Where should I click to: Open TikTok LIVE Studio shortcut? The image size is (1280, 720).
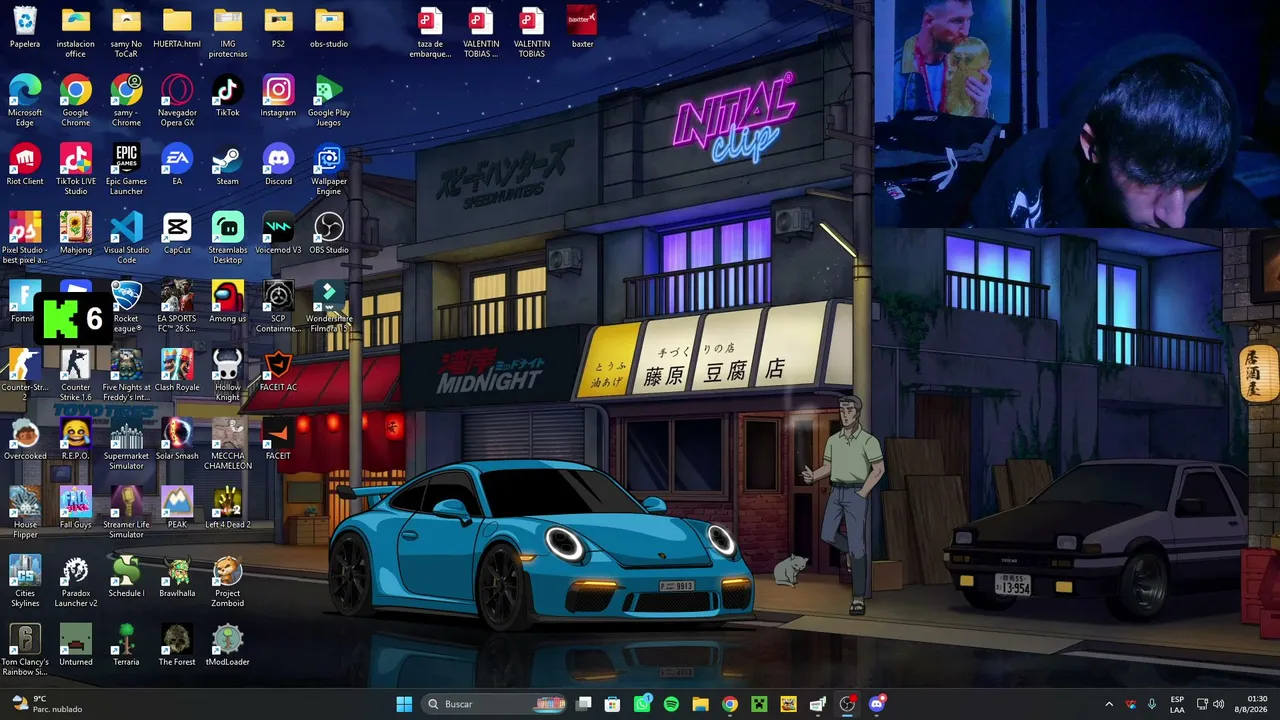[75, 170]
